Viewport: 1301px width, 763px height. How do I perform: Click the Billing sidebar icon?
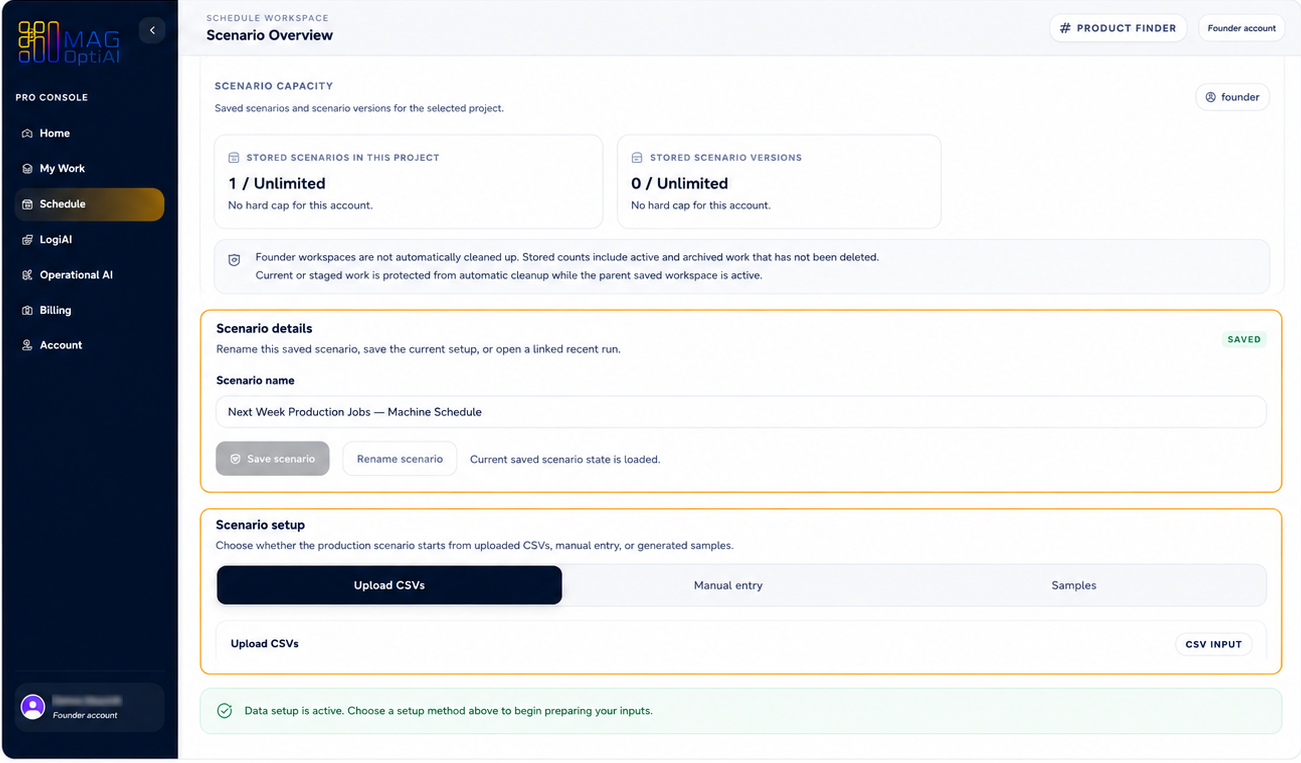click(x=27, y=310)
